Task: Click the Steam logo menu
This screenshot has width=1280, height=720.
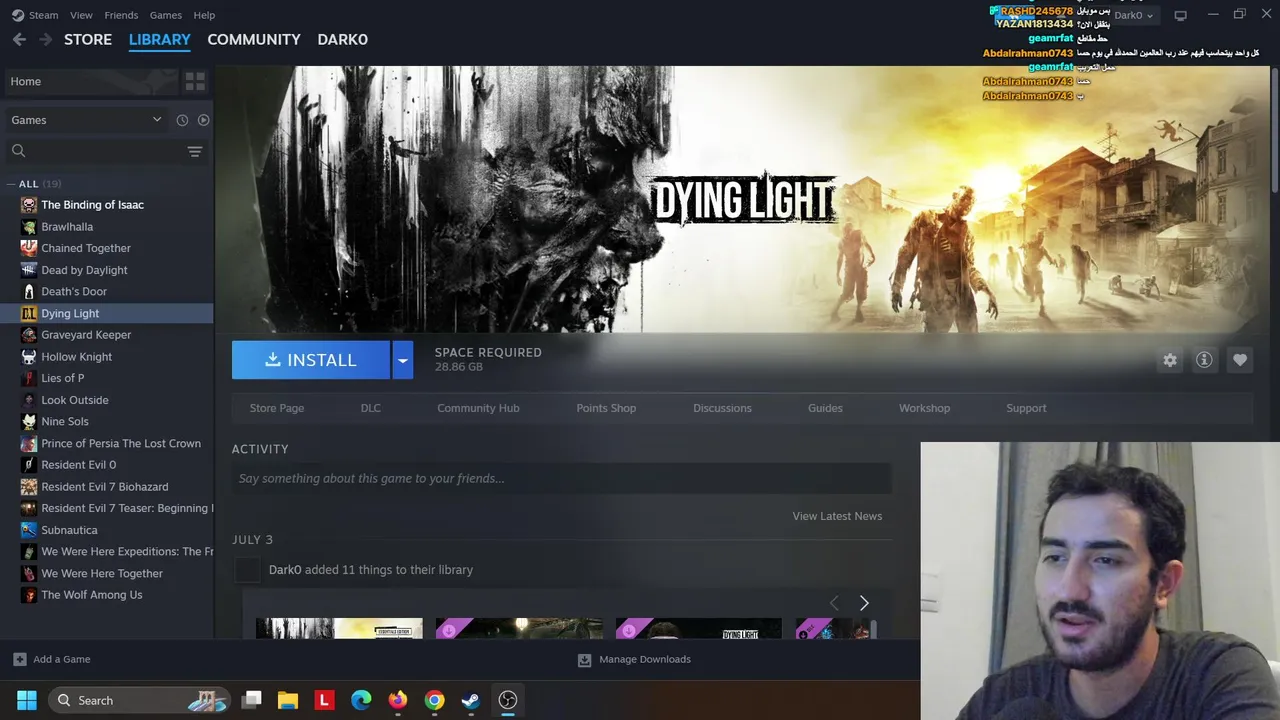Action: point(35,15)
